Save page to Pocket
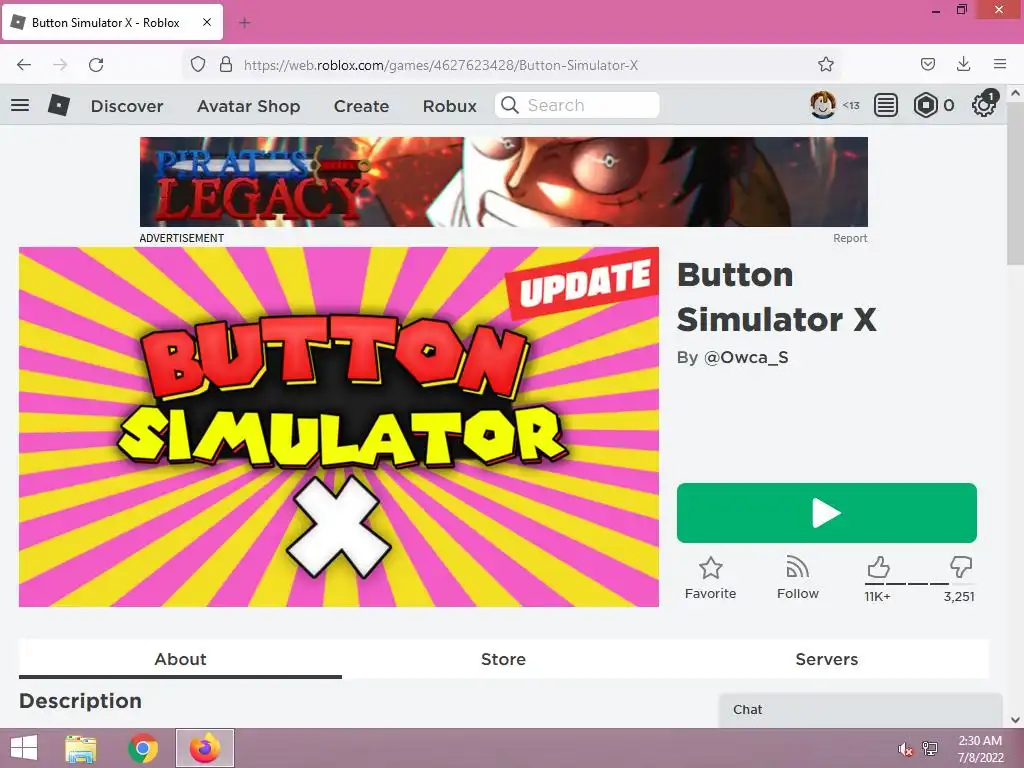The image size is (1024, 768). [x=927, y=64]
